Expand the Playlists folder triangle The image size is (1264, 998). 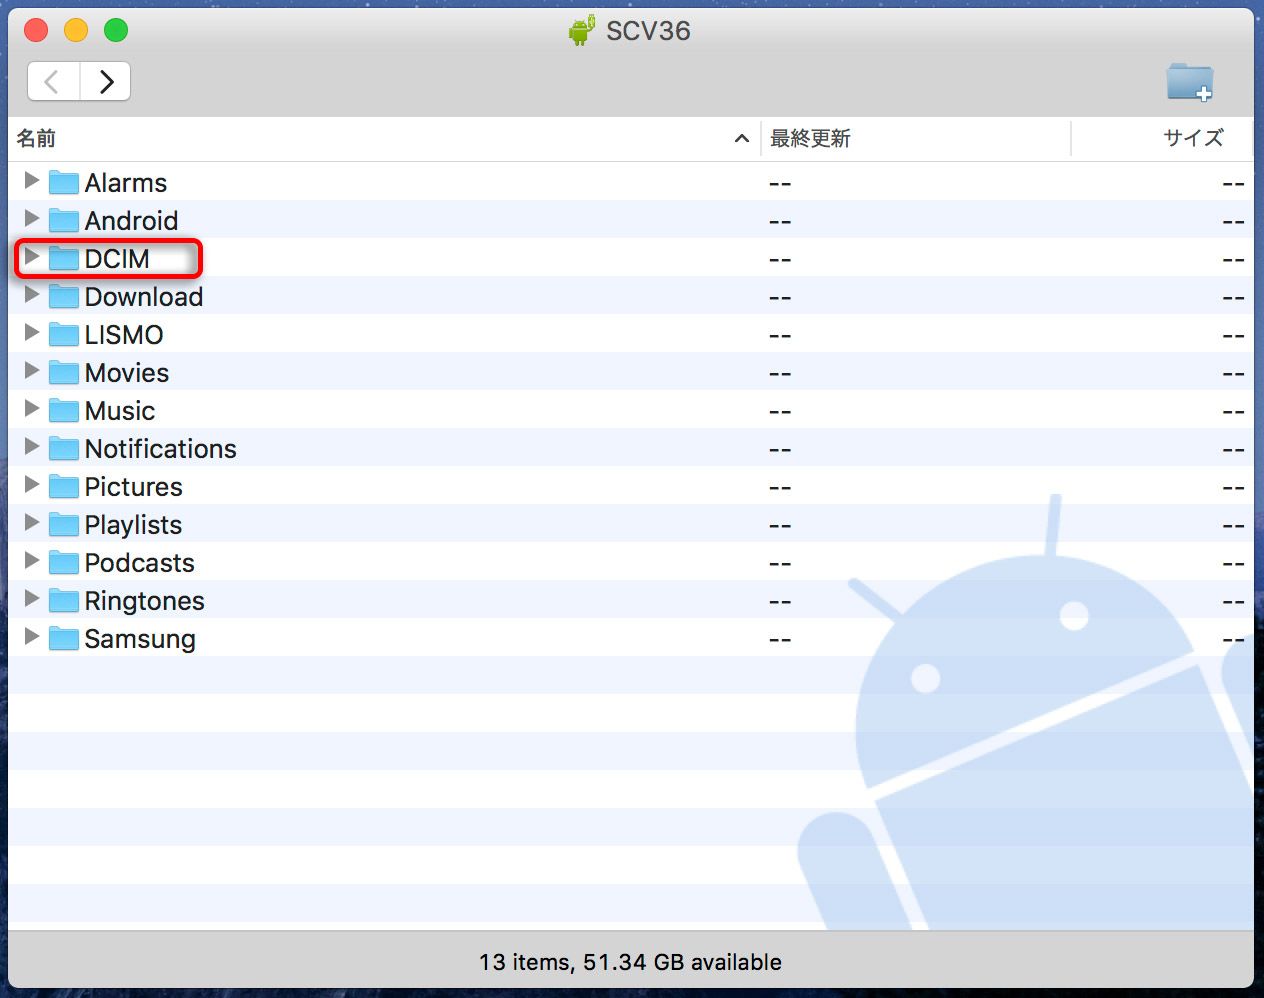[31, 523]
